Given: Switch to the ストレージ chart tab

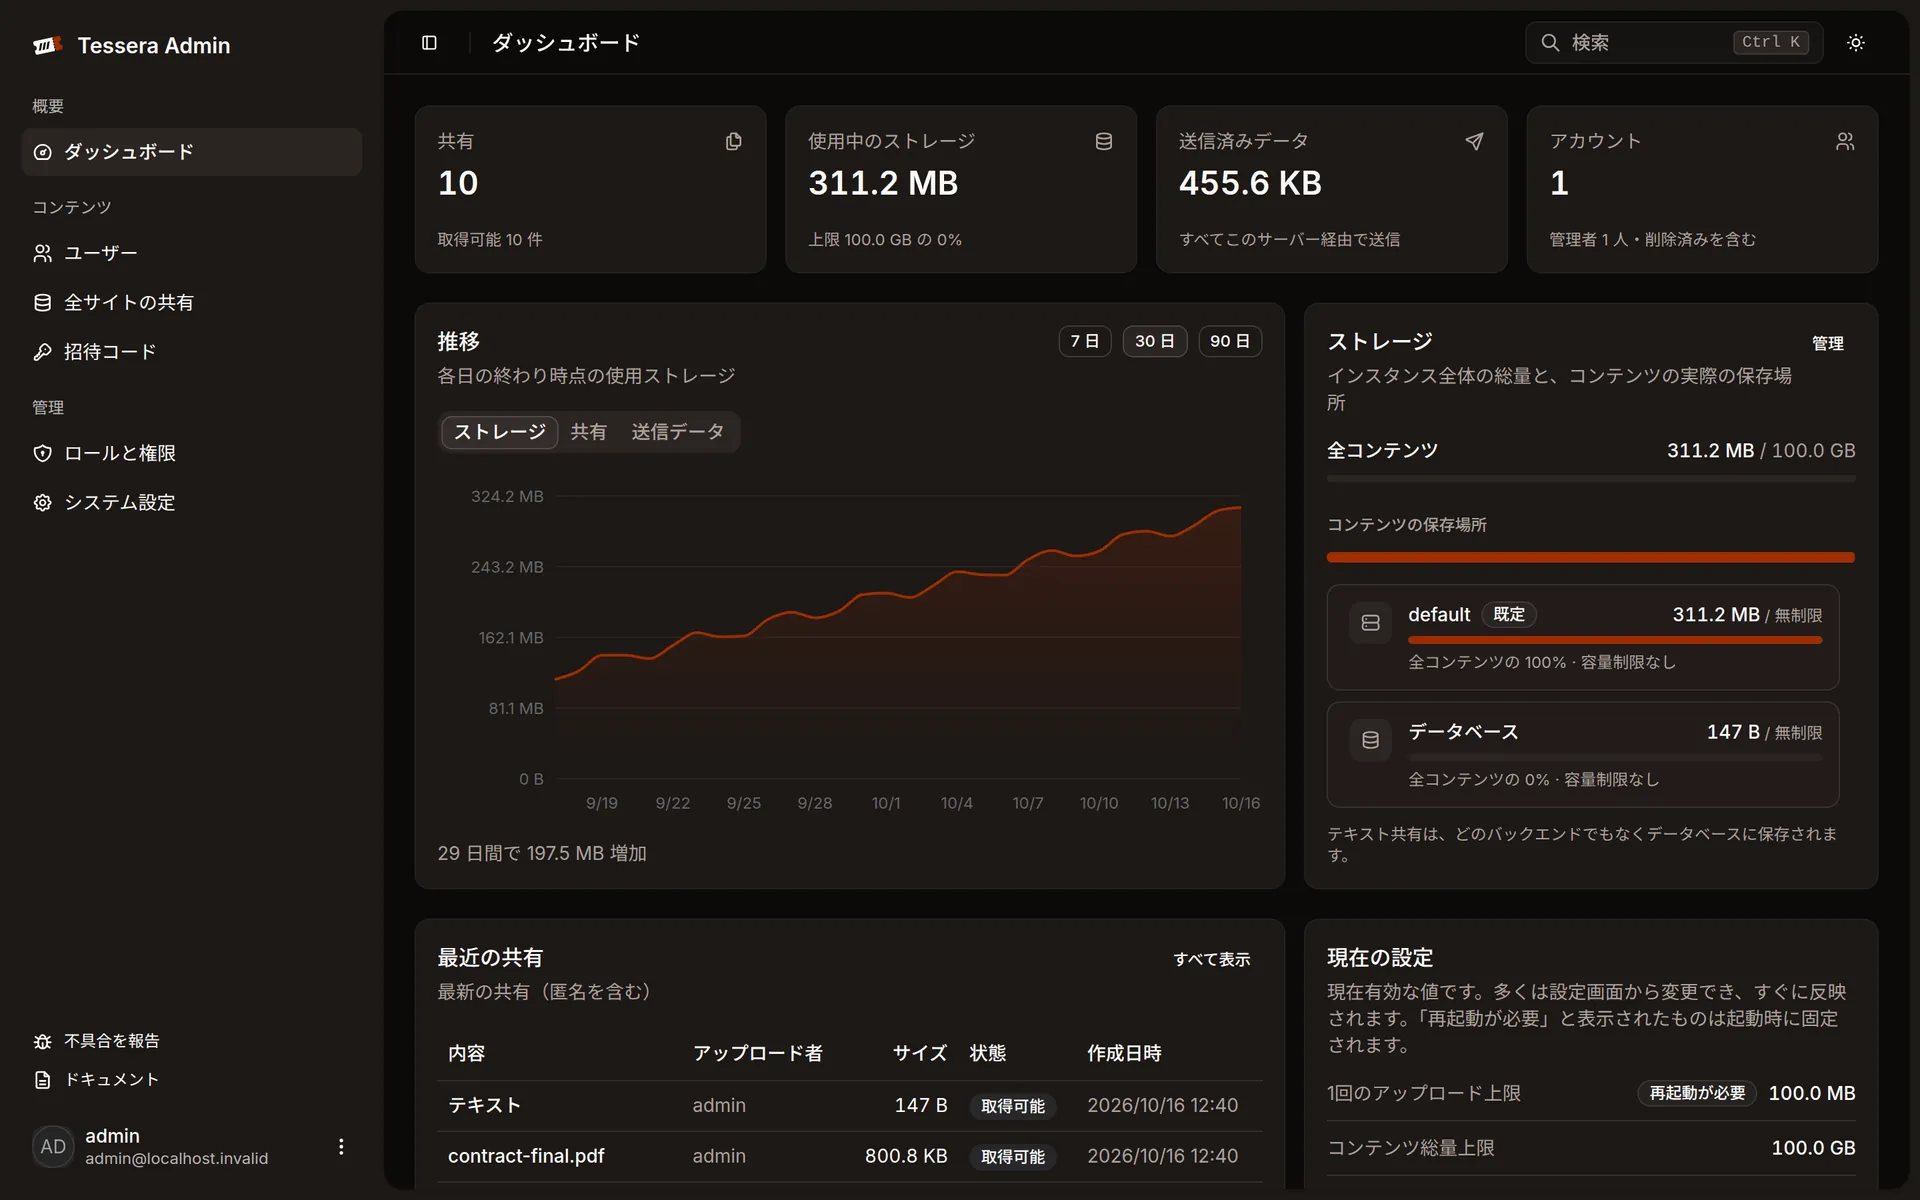Looking at the screenshot, I should click(499, 432).
